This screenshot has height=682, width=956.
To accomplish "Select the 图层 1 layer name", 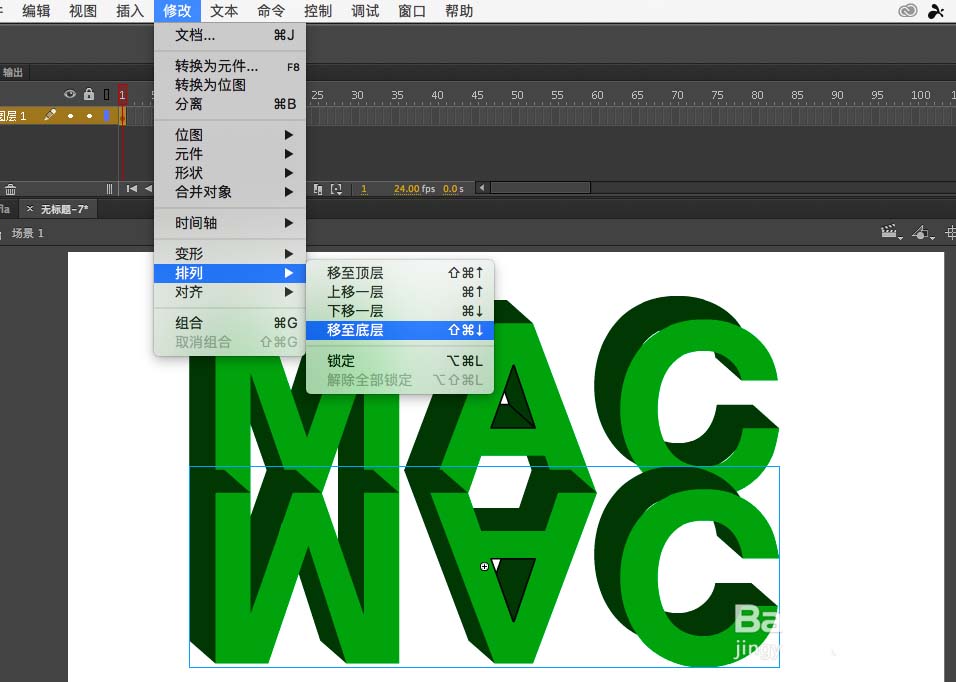I will tap(13, 116).
